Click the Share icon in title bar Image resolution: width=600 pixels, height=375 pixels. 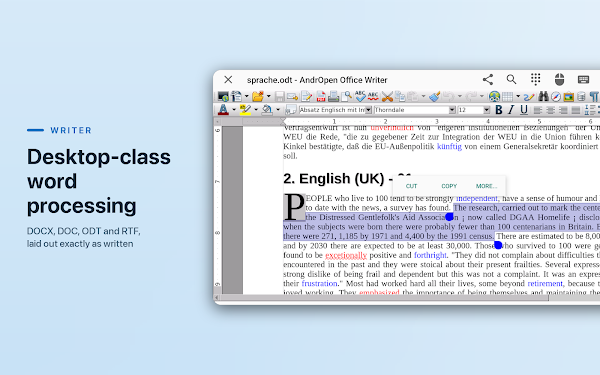tap(488, 80)
